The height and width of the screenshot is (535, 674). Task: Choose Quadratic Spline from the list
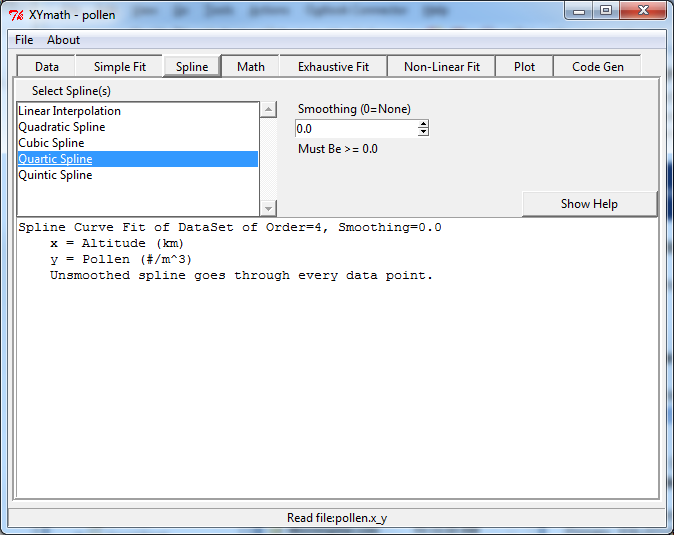[x=62, y=127]
